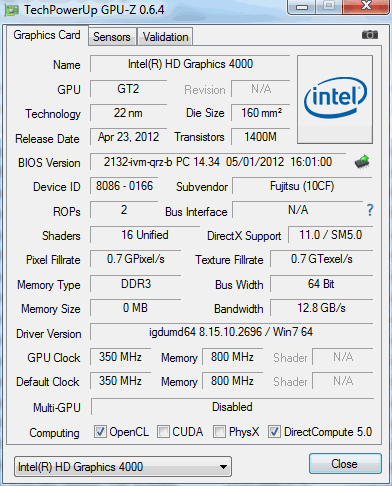Image resolution: width=392 pixels, height=486 pixels.
Task: Switch to the Validation tab
Action: (165, 37)
